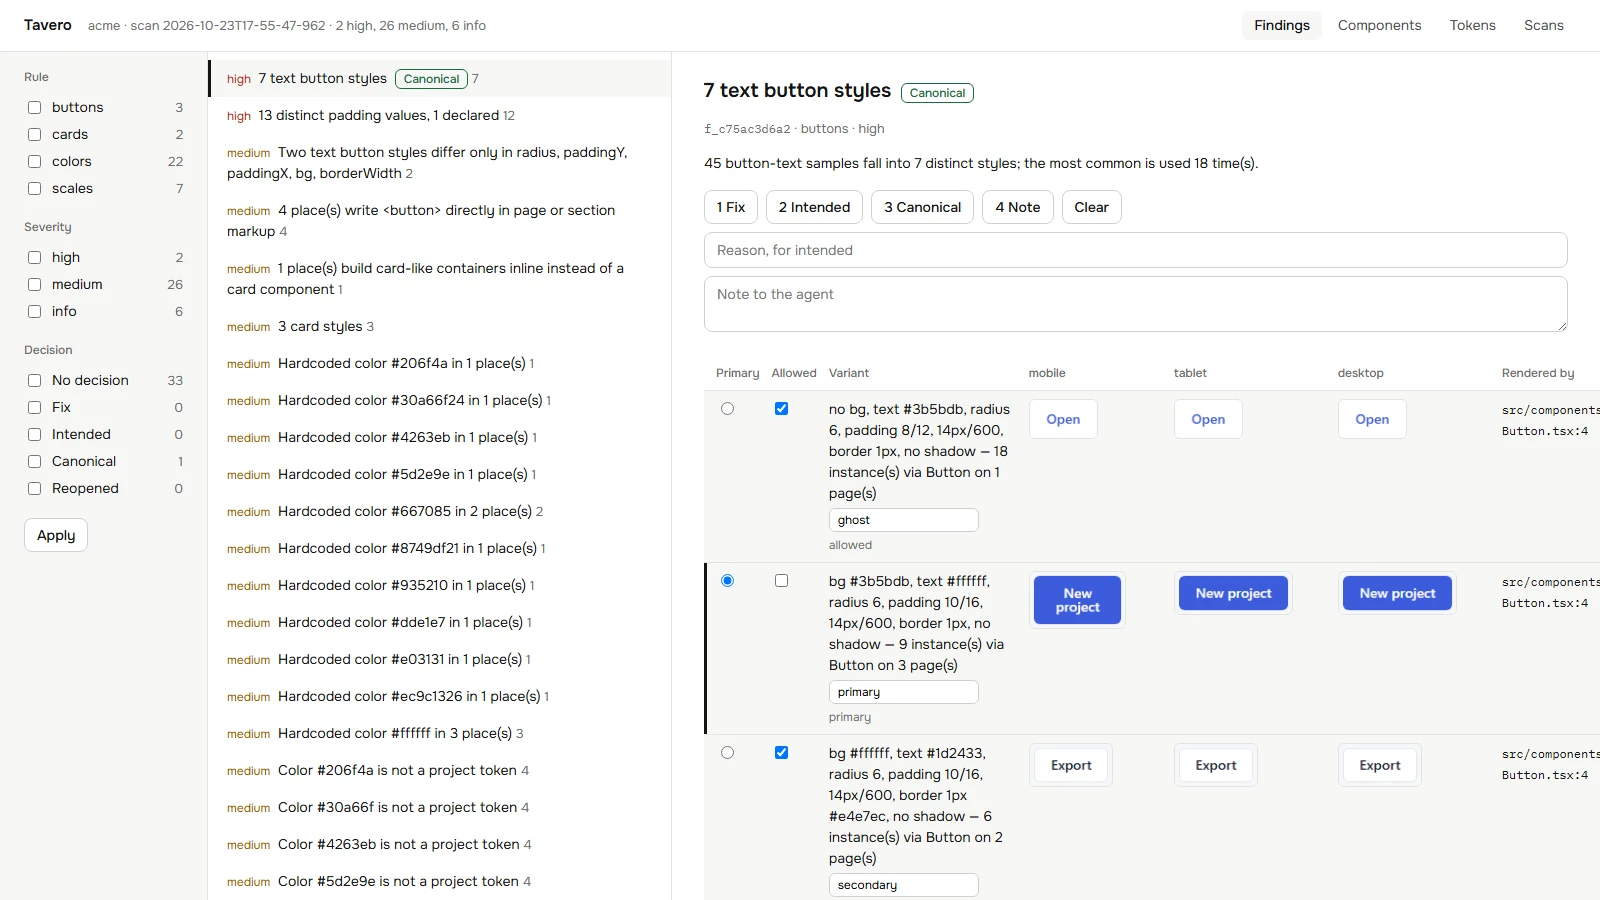
Task: Click the 2 Intended button
Action: pyautogui.click(x=814, y=207)
